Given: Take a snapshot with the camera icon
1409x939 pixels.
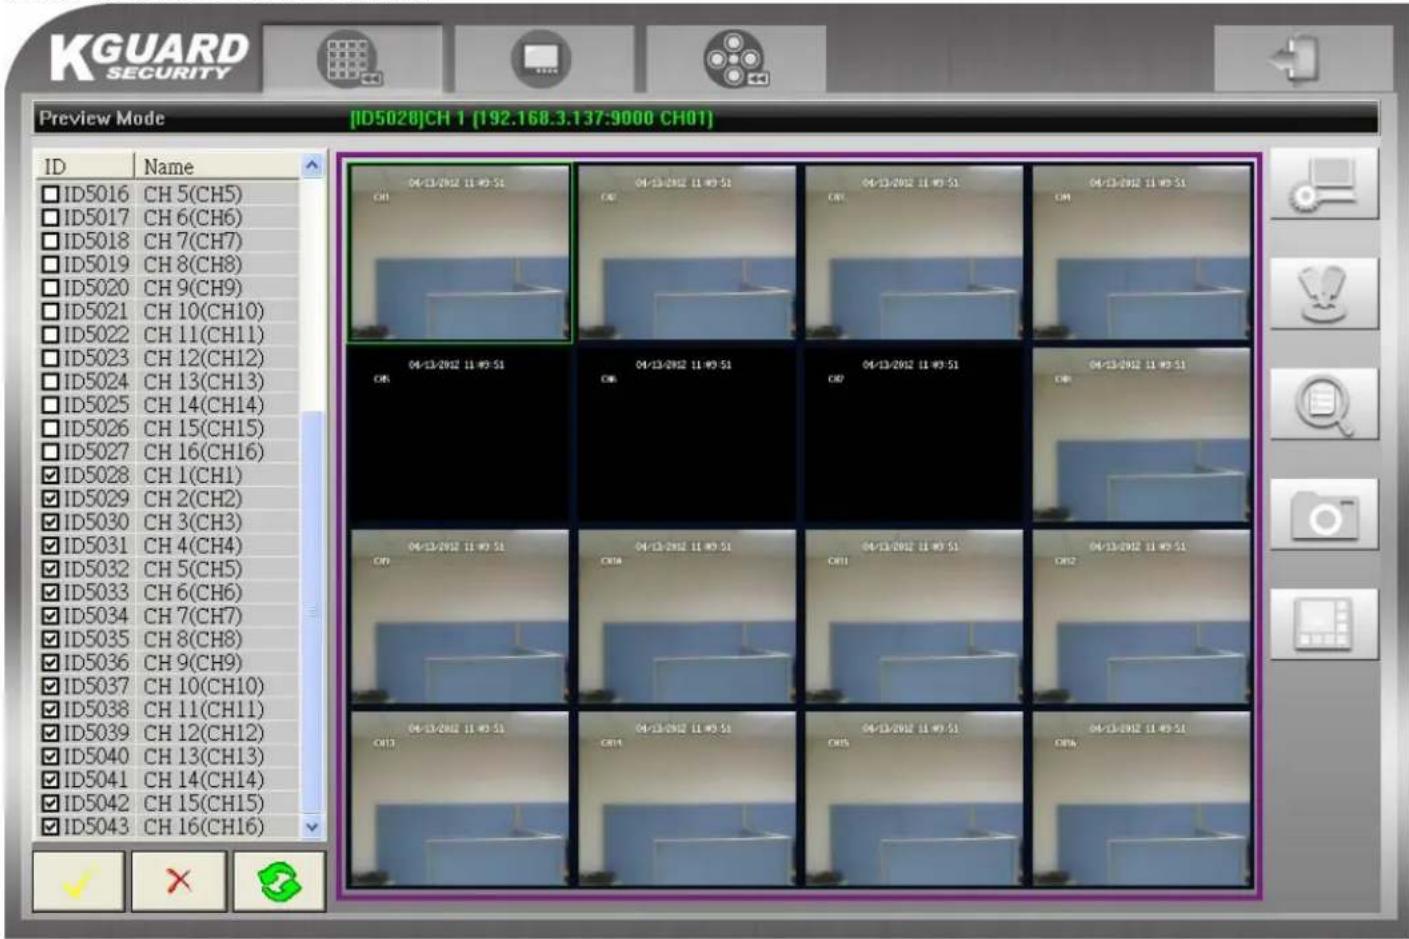Looking at the screenshot, I should (1324, 514).
